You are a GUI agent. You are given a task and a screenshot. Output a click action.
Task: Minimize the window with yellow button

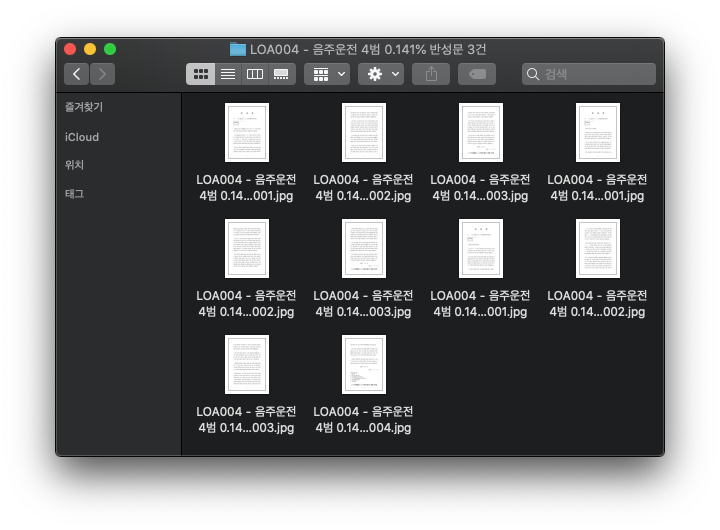click(90, 49)
